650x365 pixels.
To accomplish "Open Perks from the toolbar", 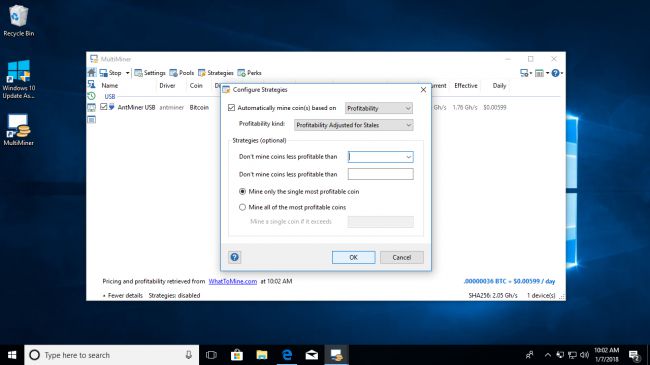I will click(x=250, y=73).
